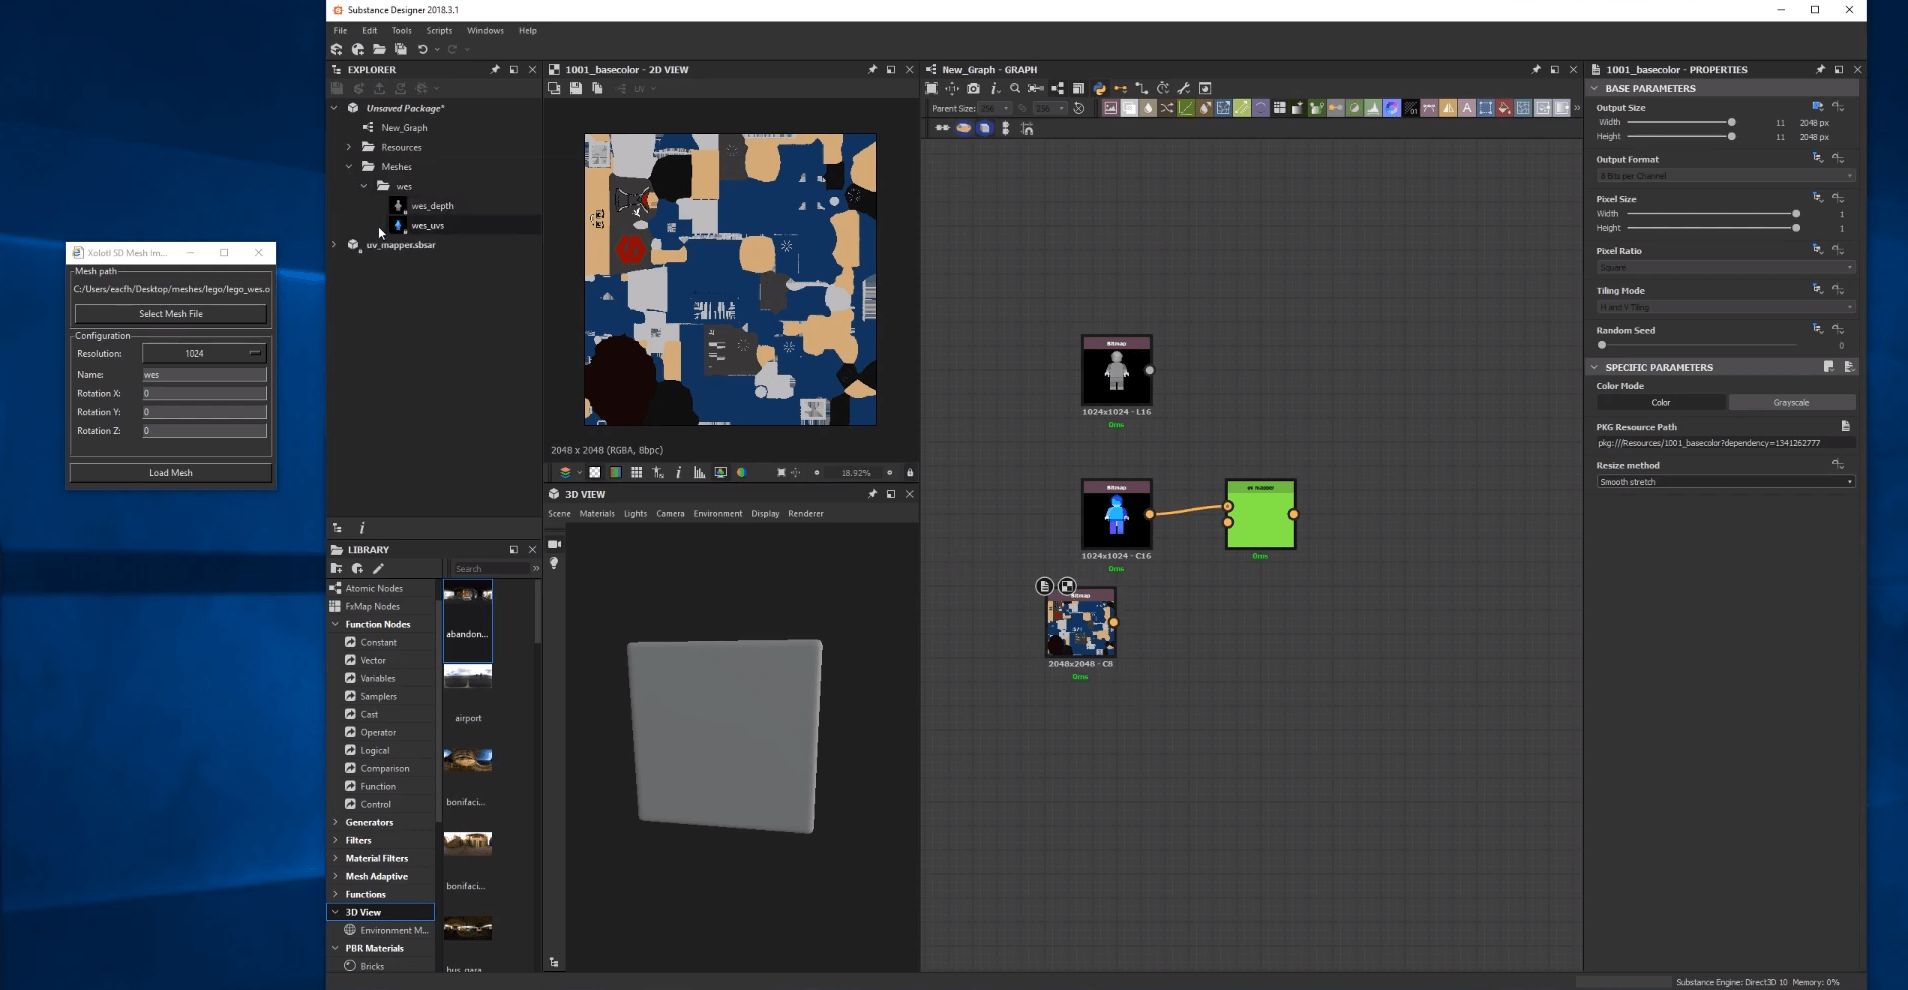Collapse the Meshes folder in Explorer
The width and height of the screenshot is (1908, 990).
pos(349,166)
